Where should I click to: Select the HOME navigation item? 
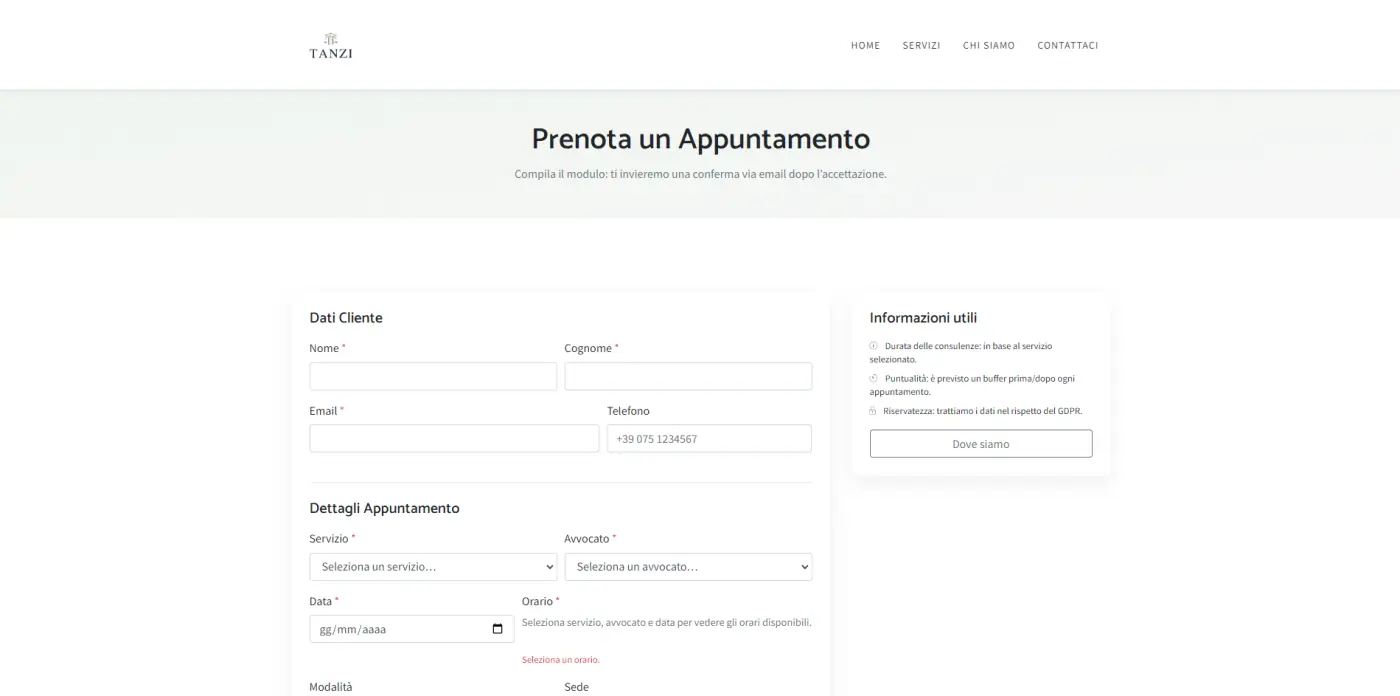pos(865,45)
